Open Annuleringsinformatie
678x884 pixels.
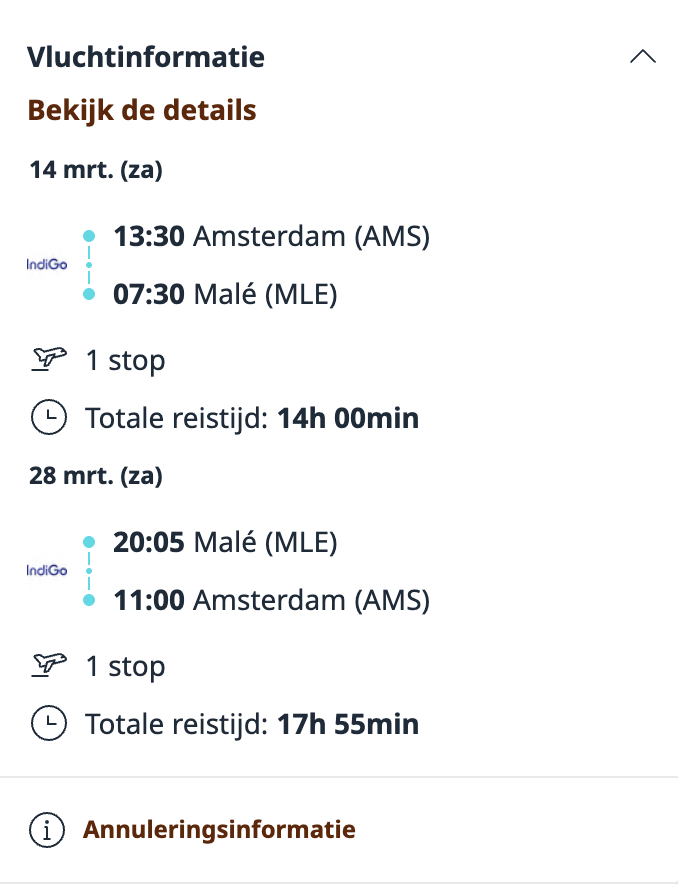(x=219, y=829)
